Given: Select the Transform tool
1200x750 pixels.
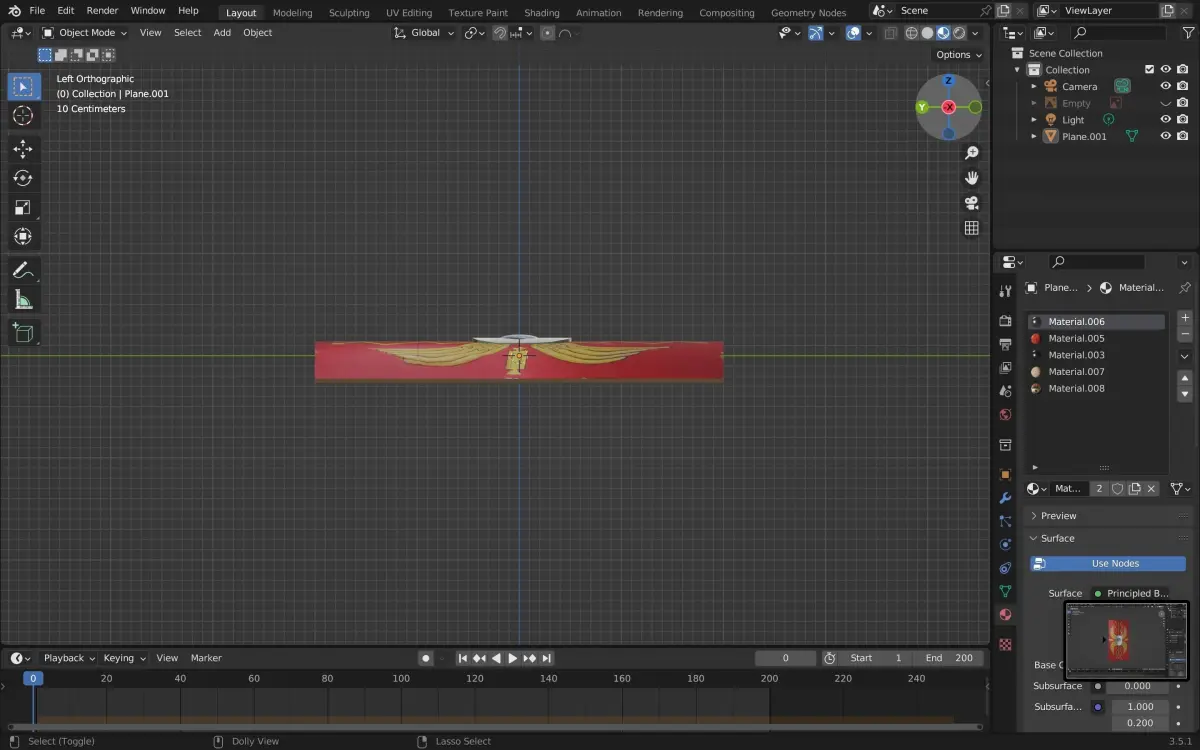Looking at the screenshot, I should [x=23, y=236].
